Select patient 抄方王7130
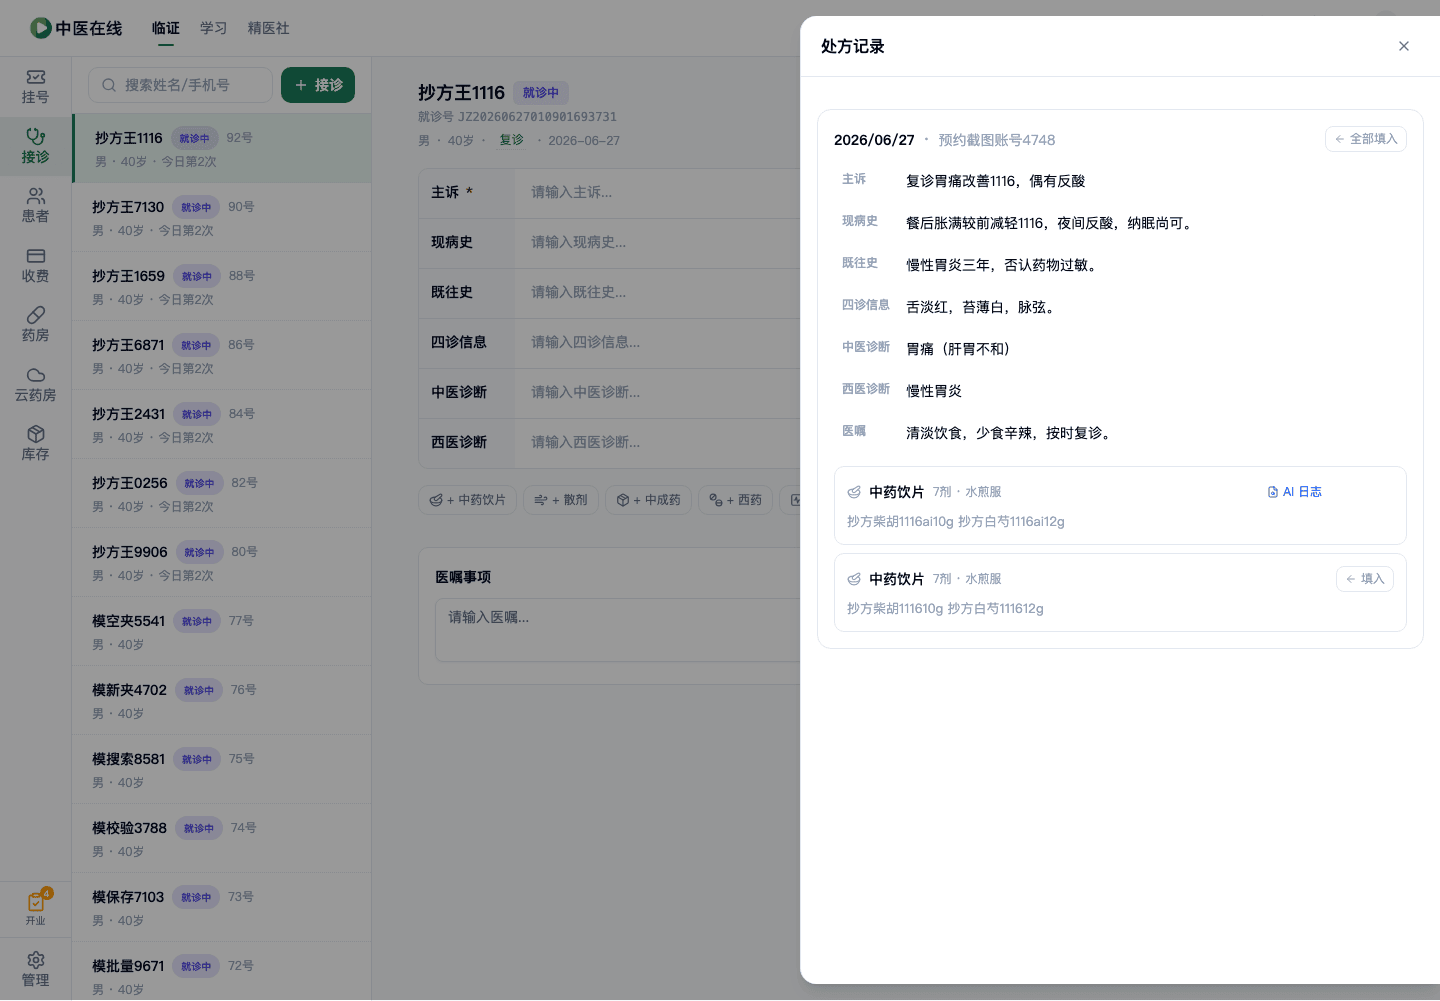This screenshot has width=1440, height=1001. pyautogui.click(x=222, y=218)
